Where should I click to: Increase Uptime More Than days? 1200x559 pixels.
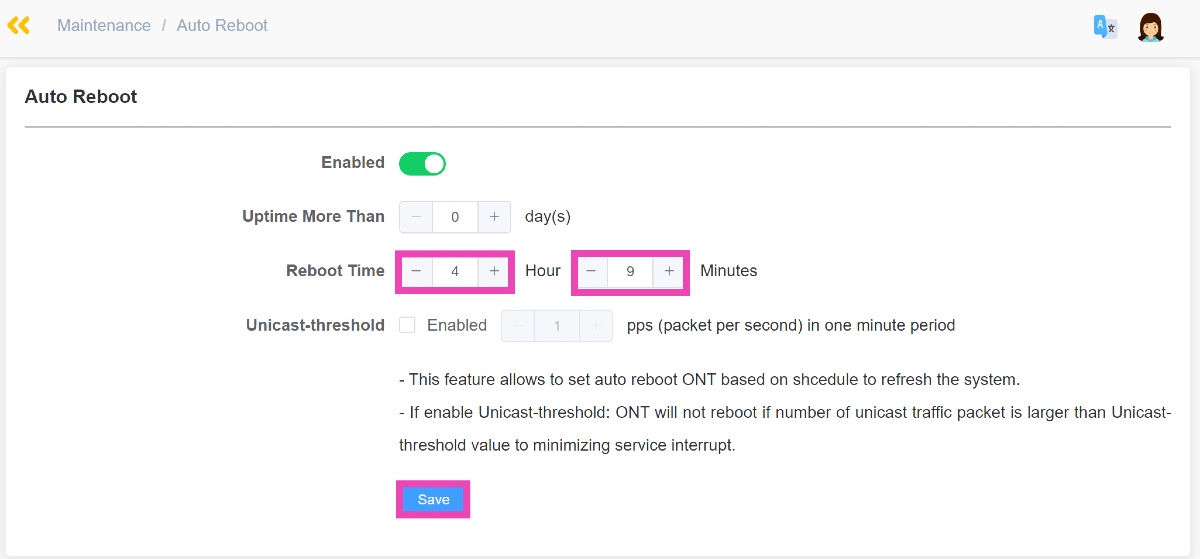coord(494,217)
